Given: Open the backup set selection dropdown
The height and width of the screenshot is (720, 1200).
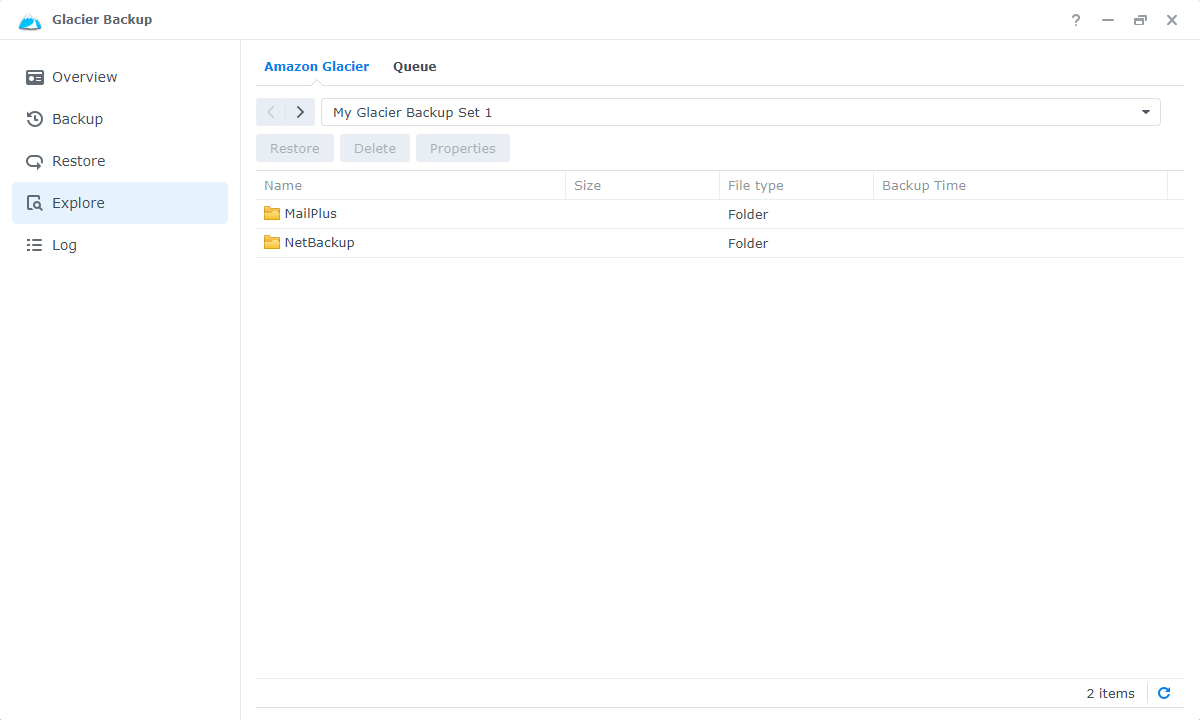Looking at the screenshot, I should pos(1145,112).
